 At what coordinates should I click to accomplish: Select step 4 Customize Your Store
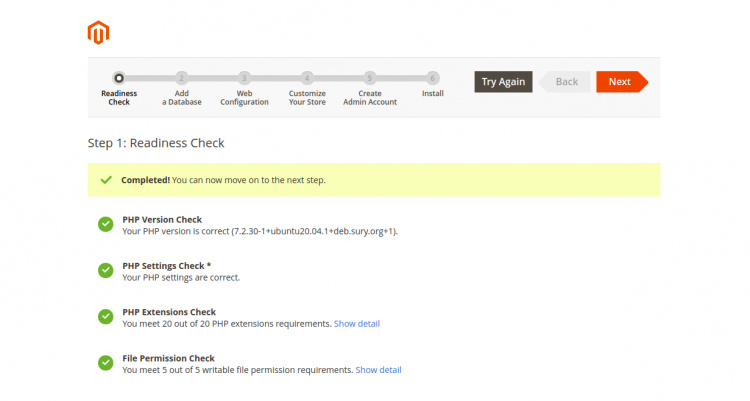pyautogui.click(x=307, y=77)
